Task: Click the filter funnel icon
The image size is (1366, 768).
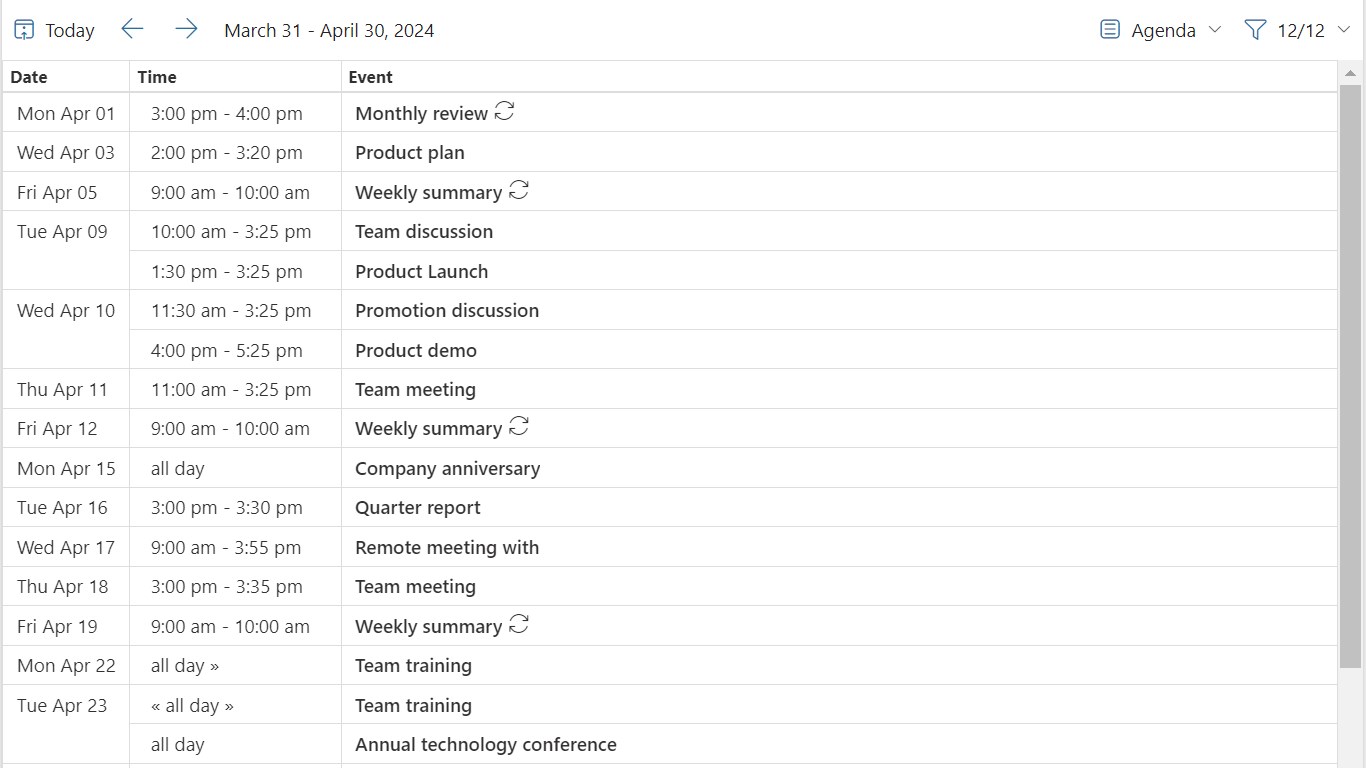Action: [1255, 30]
